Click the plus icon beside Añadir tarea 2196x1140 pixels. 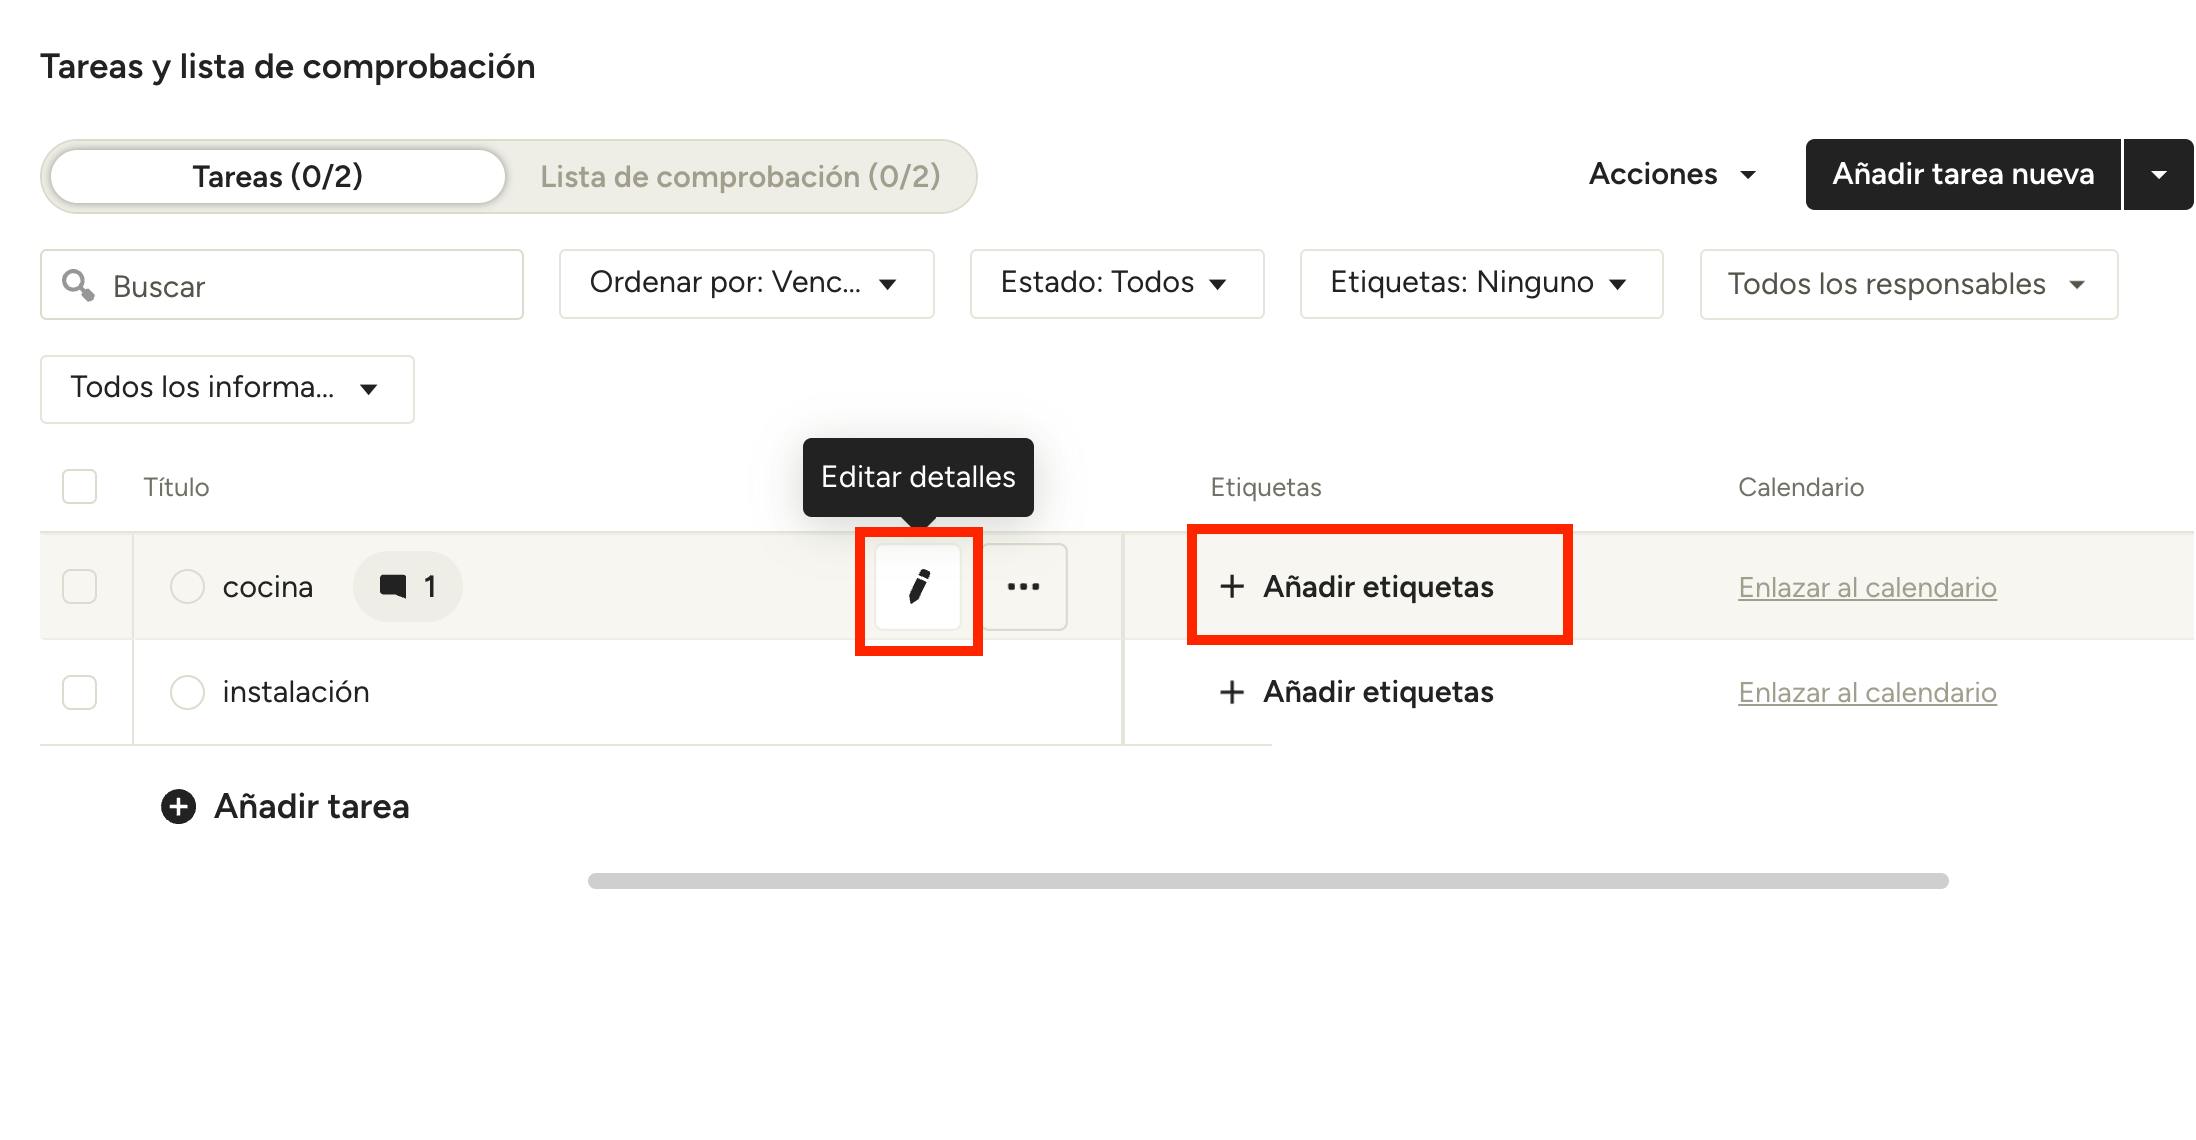coord(179,807)
